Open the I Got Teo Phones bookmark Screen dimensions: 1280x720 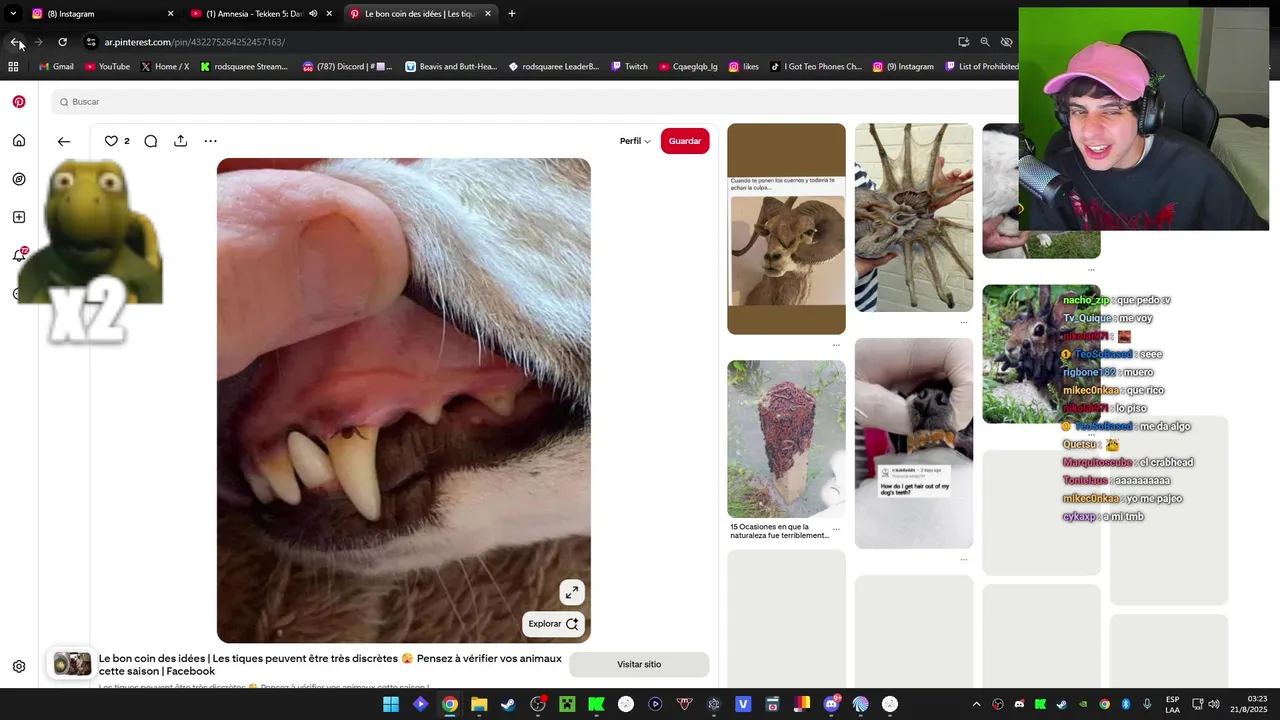[x=816, y=67]
